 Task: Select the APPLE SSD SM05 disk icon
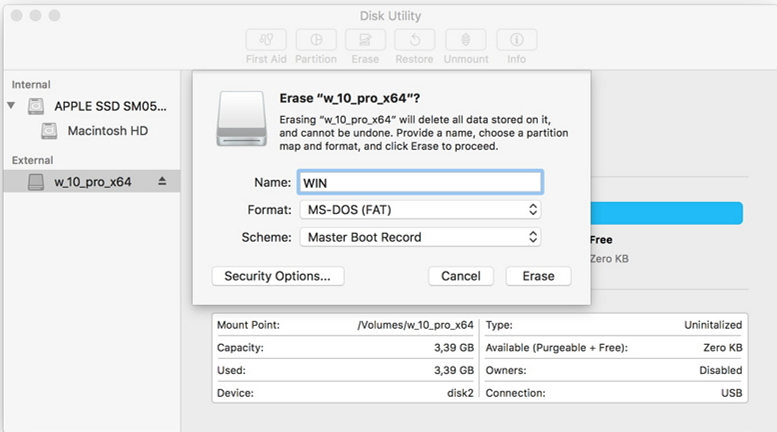[36, 106]
